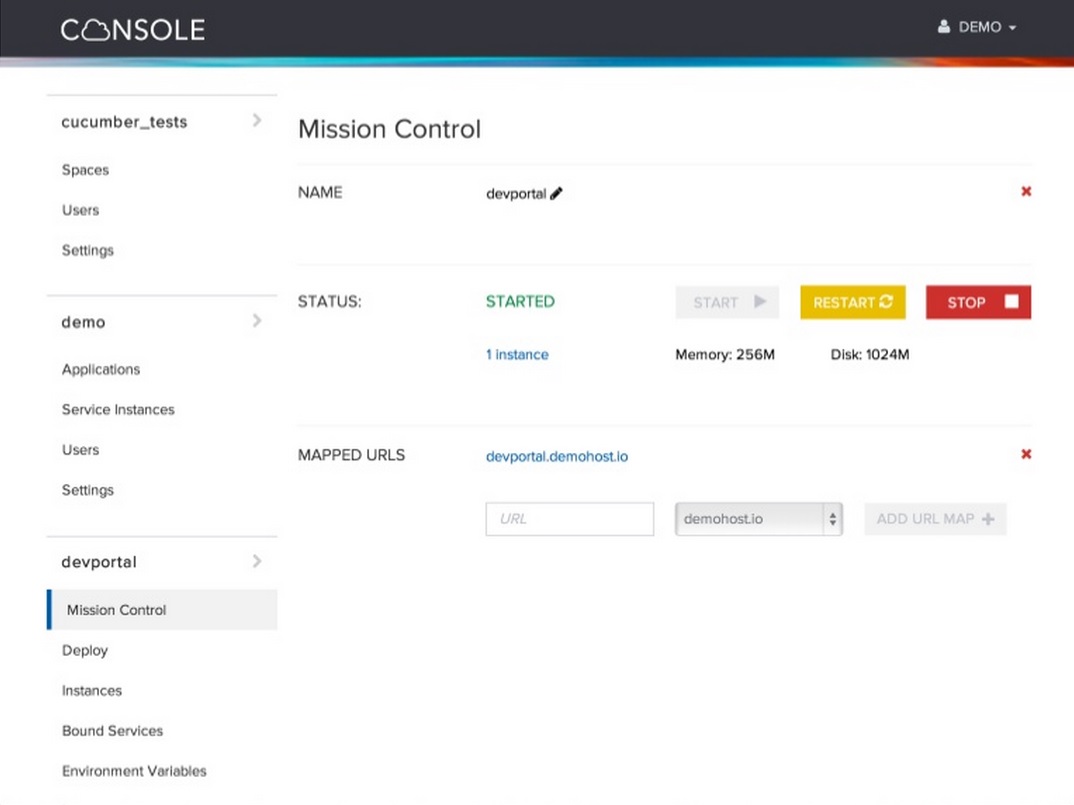Viewport: 1074px width, 805px height.
Task: Click the CONSOLE cloud logo
Action: 133,29
